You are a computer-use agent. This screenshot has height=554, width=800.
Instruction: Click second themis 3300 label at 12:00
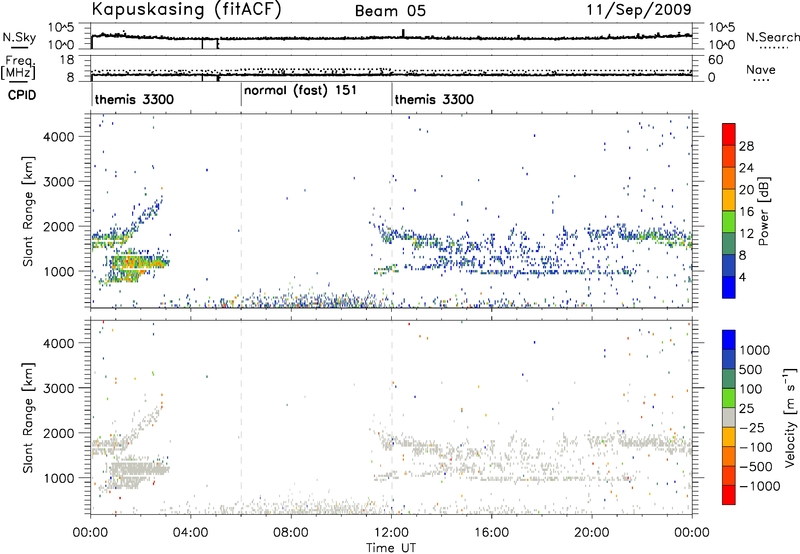(434, 99)
